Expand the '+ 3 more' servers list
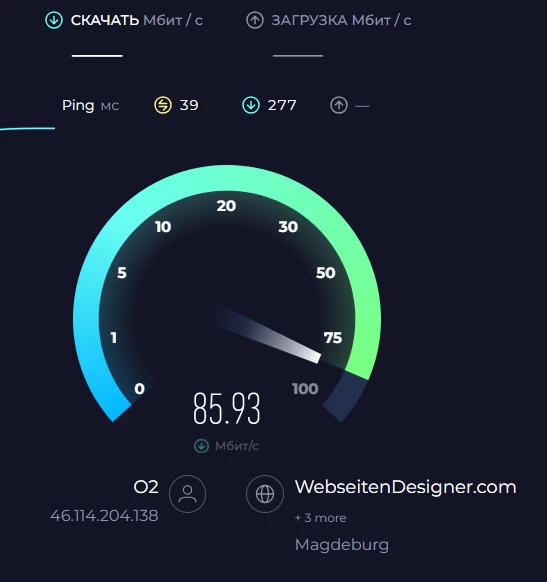The image size is (547, 582). point(321,518)
